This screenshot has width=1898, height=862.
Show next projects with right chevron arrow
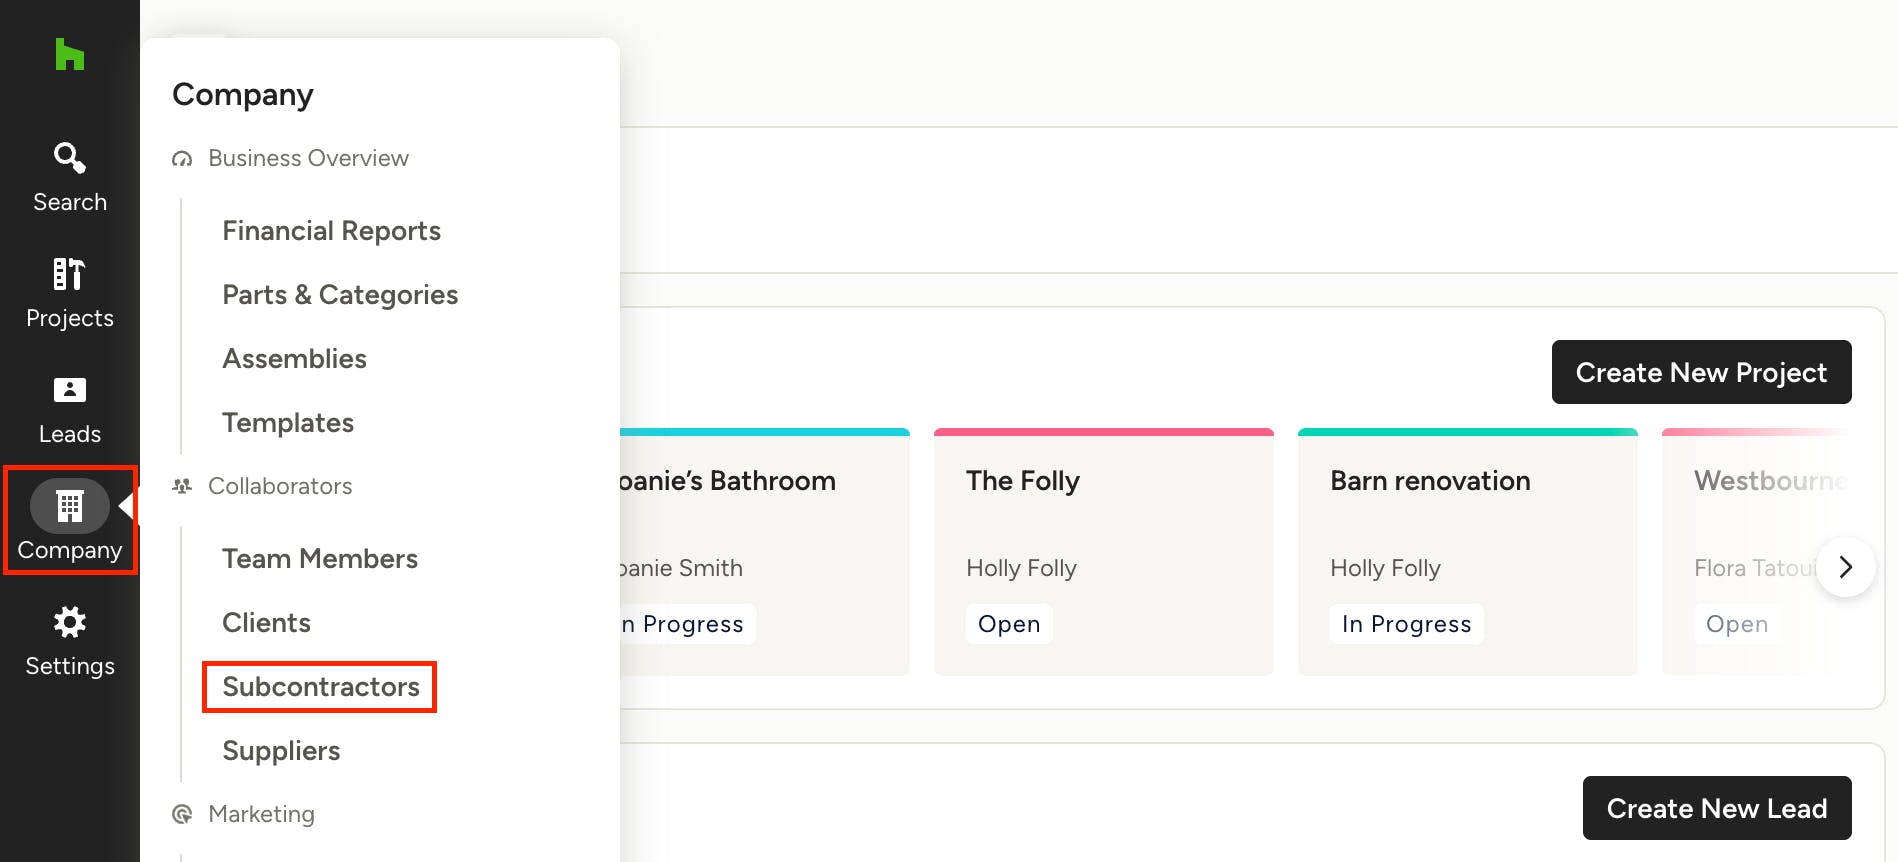(x=1846, y=567)
